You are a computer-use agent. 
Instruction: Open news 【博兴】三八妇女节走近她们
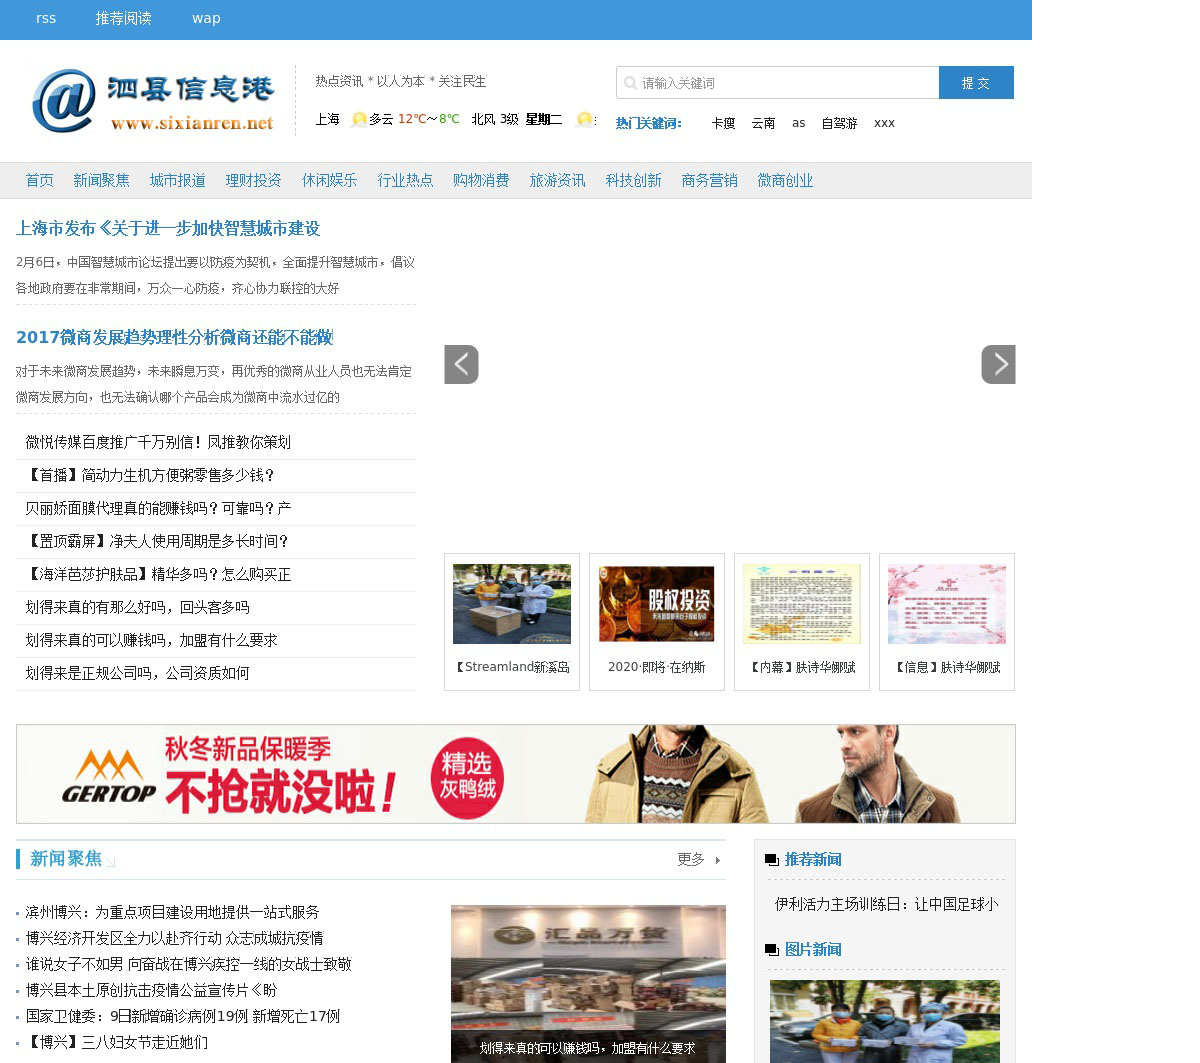[x=116, y=1042]
